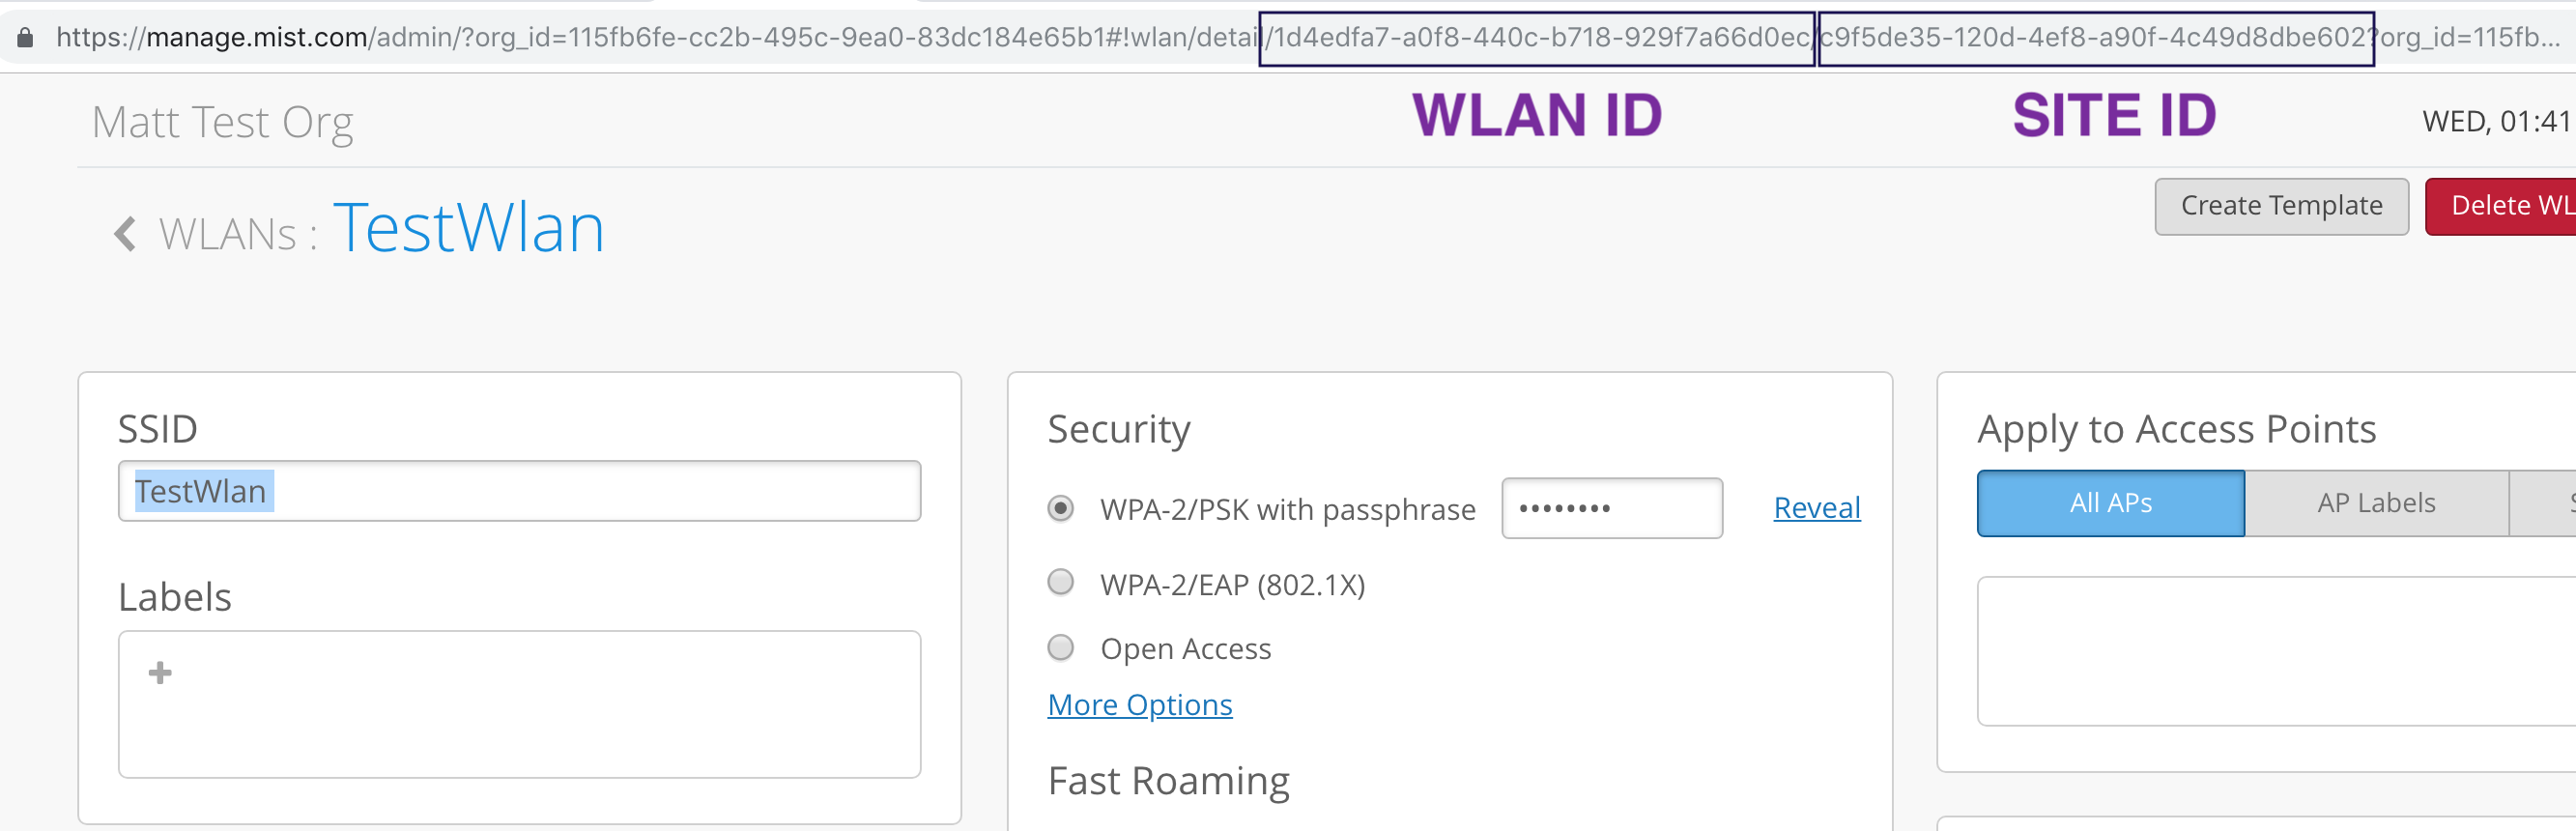Click the lock icon in the address bar
Viewport: 2576px width, 831px height.
(26, 38)
